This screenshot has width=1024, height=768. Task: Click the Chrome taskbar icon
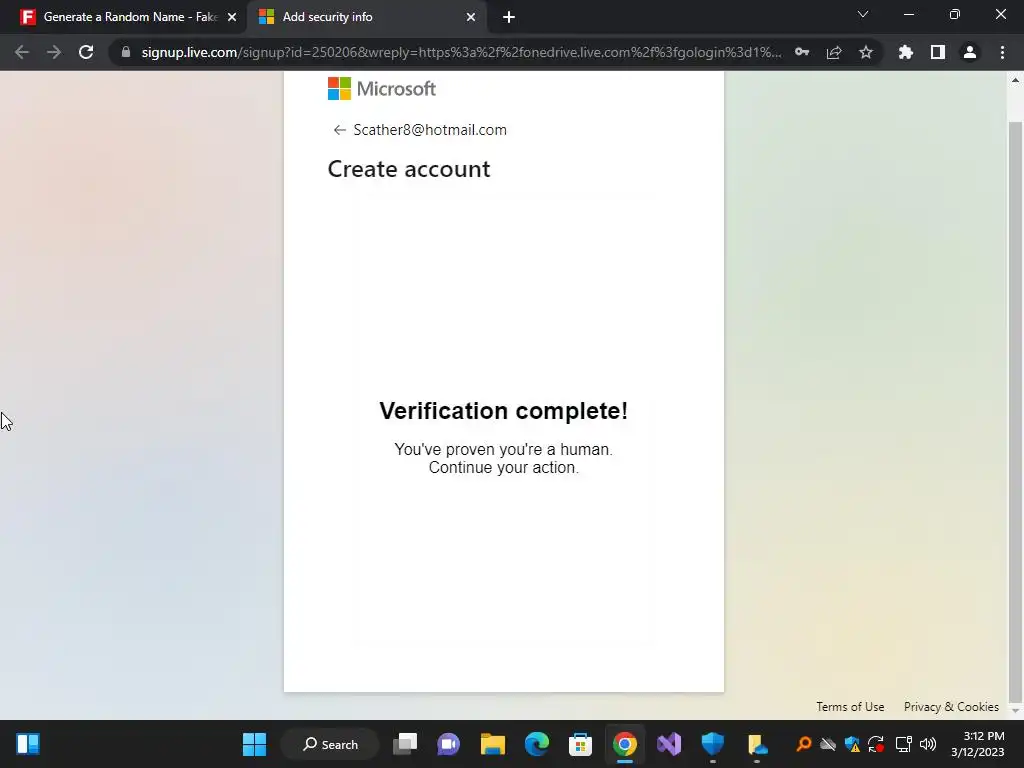pos(625,744)
